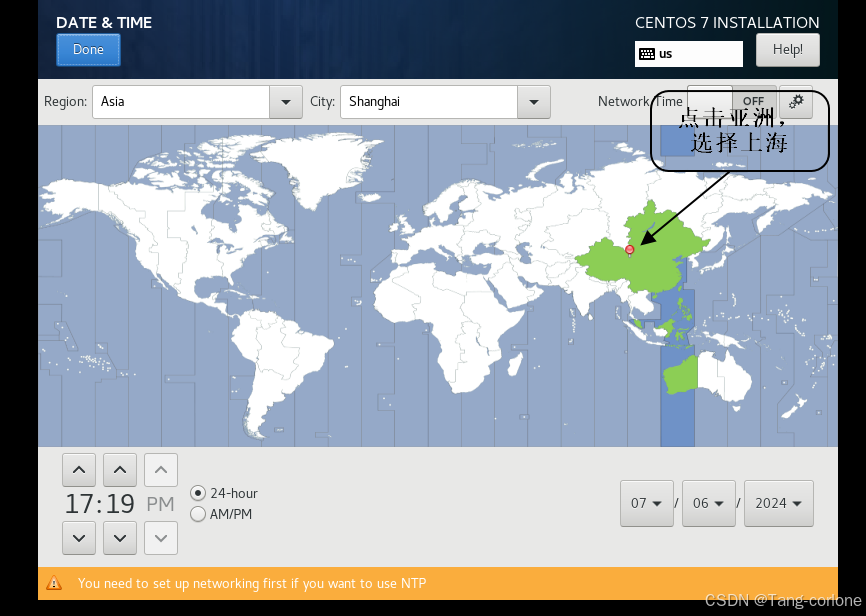
Task: Click the 19 minutes value
Action: coord(120,504)
